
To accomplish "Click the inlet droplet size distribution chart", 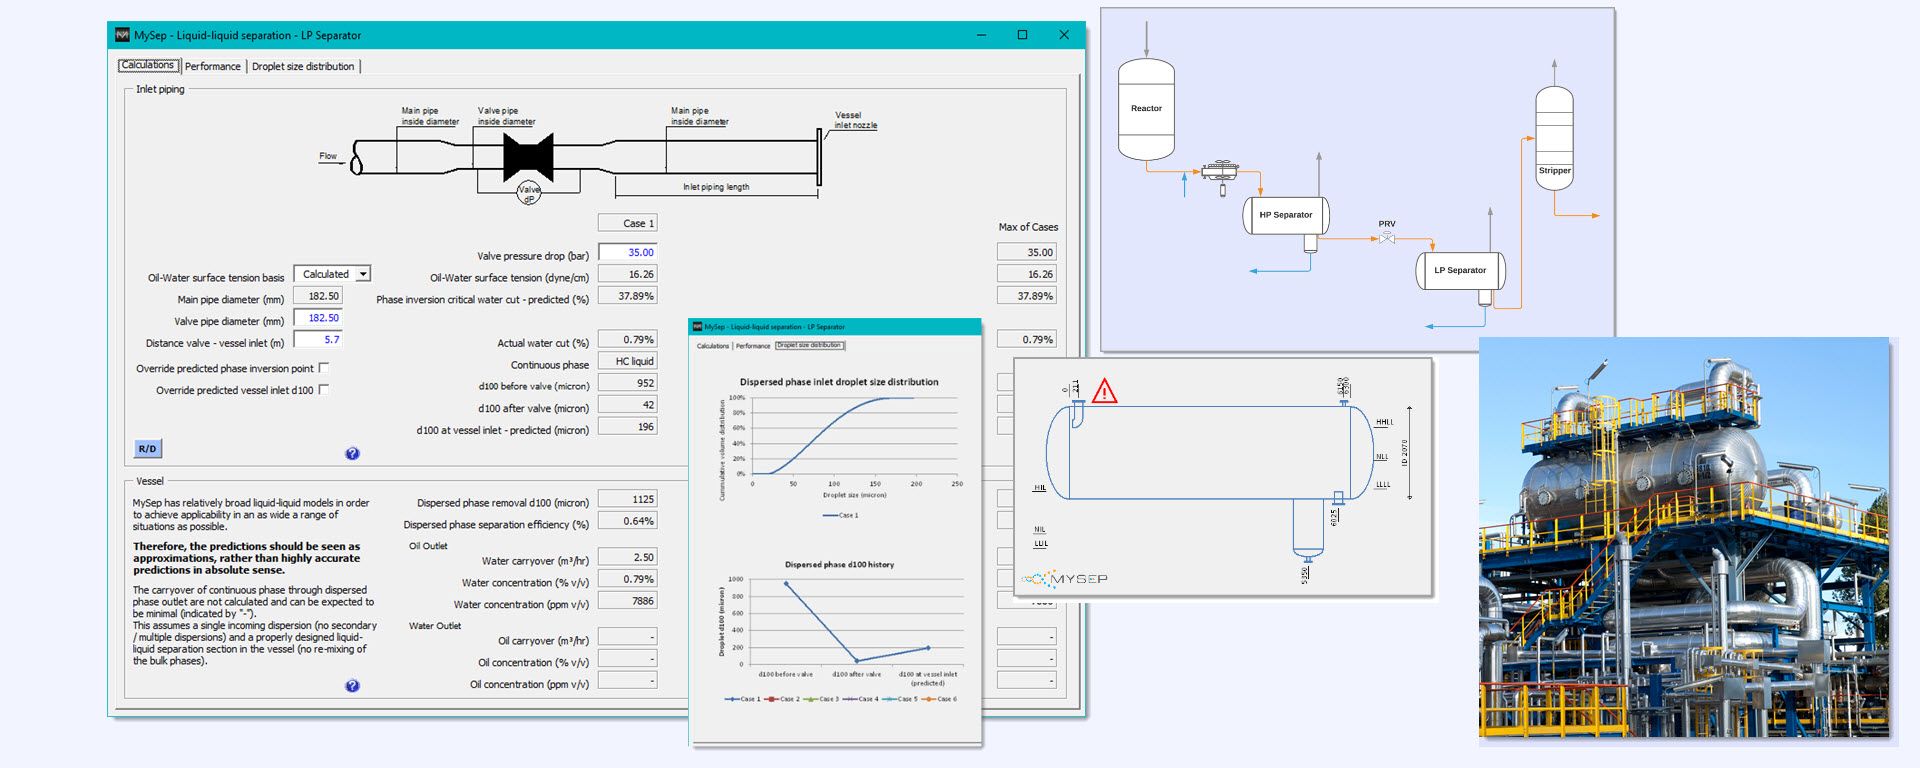I will tap(840, 447).
